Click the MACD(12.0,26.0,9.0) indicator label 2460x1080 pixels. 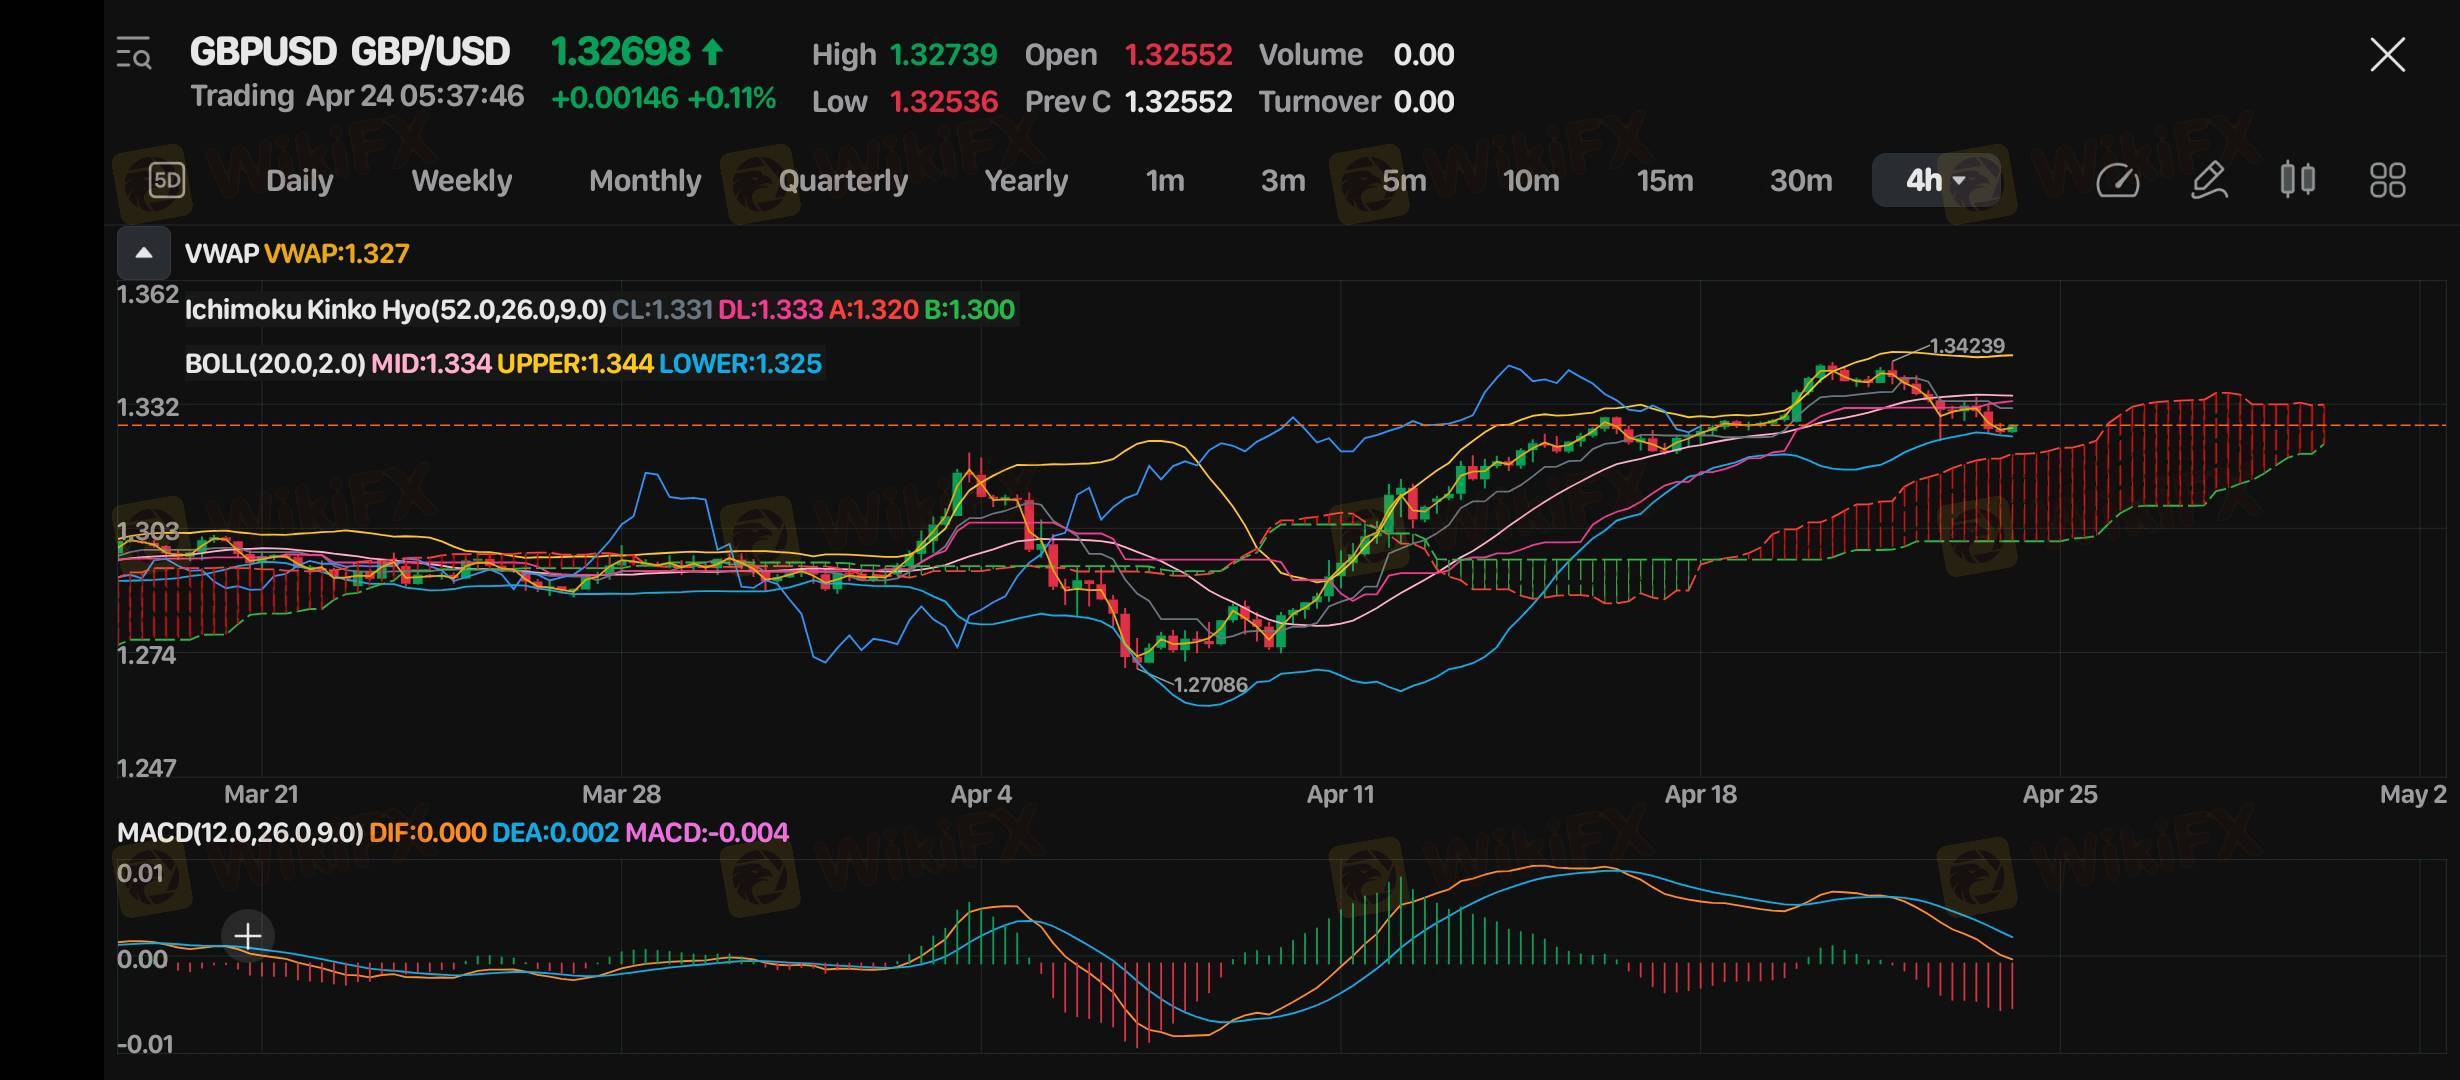240,833
